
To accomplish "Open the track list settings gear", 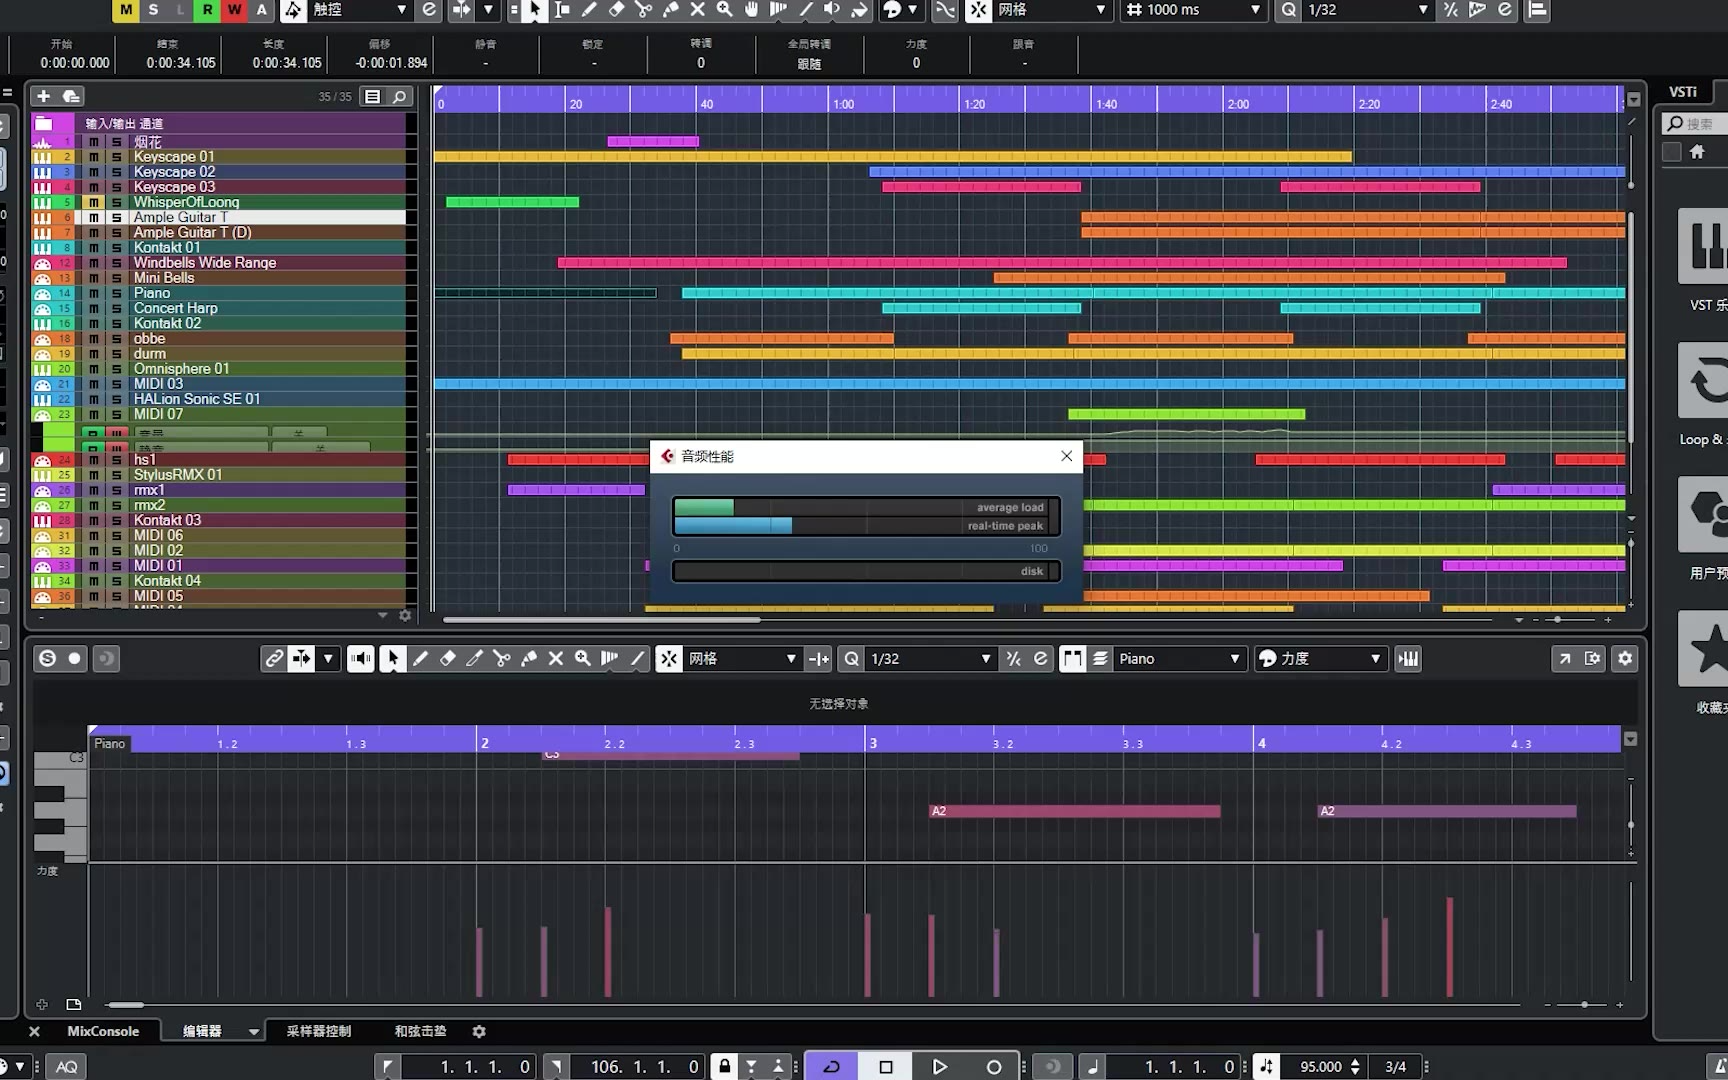I will tap(405, 615).
